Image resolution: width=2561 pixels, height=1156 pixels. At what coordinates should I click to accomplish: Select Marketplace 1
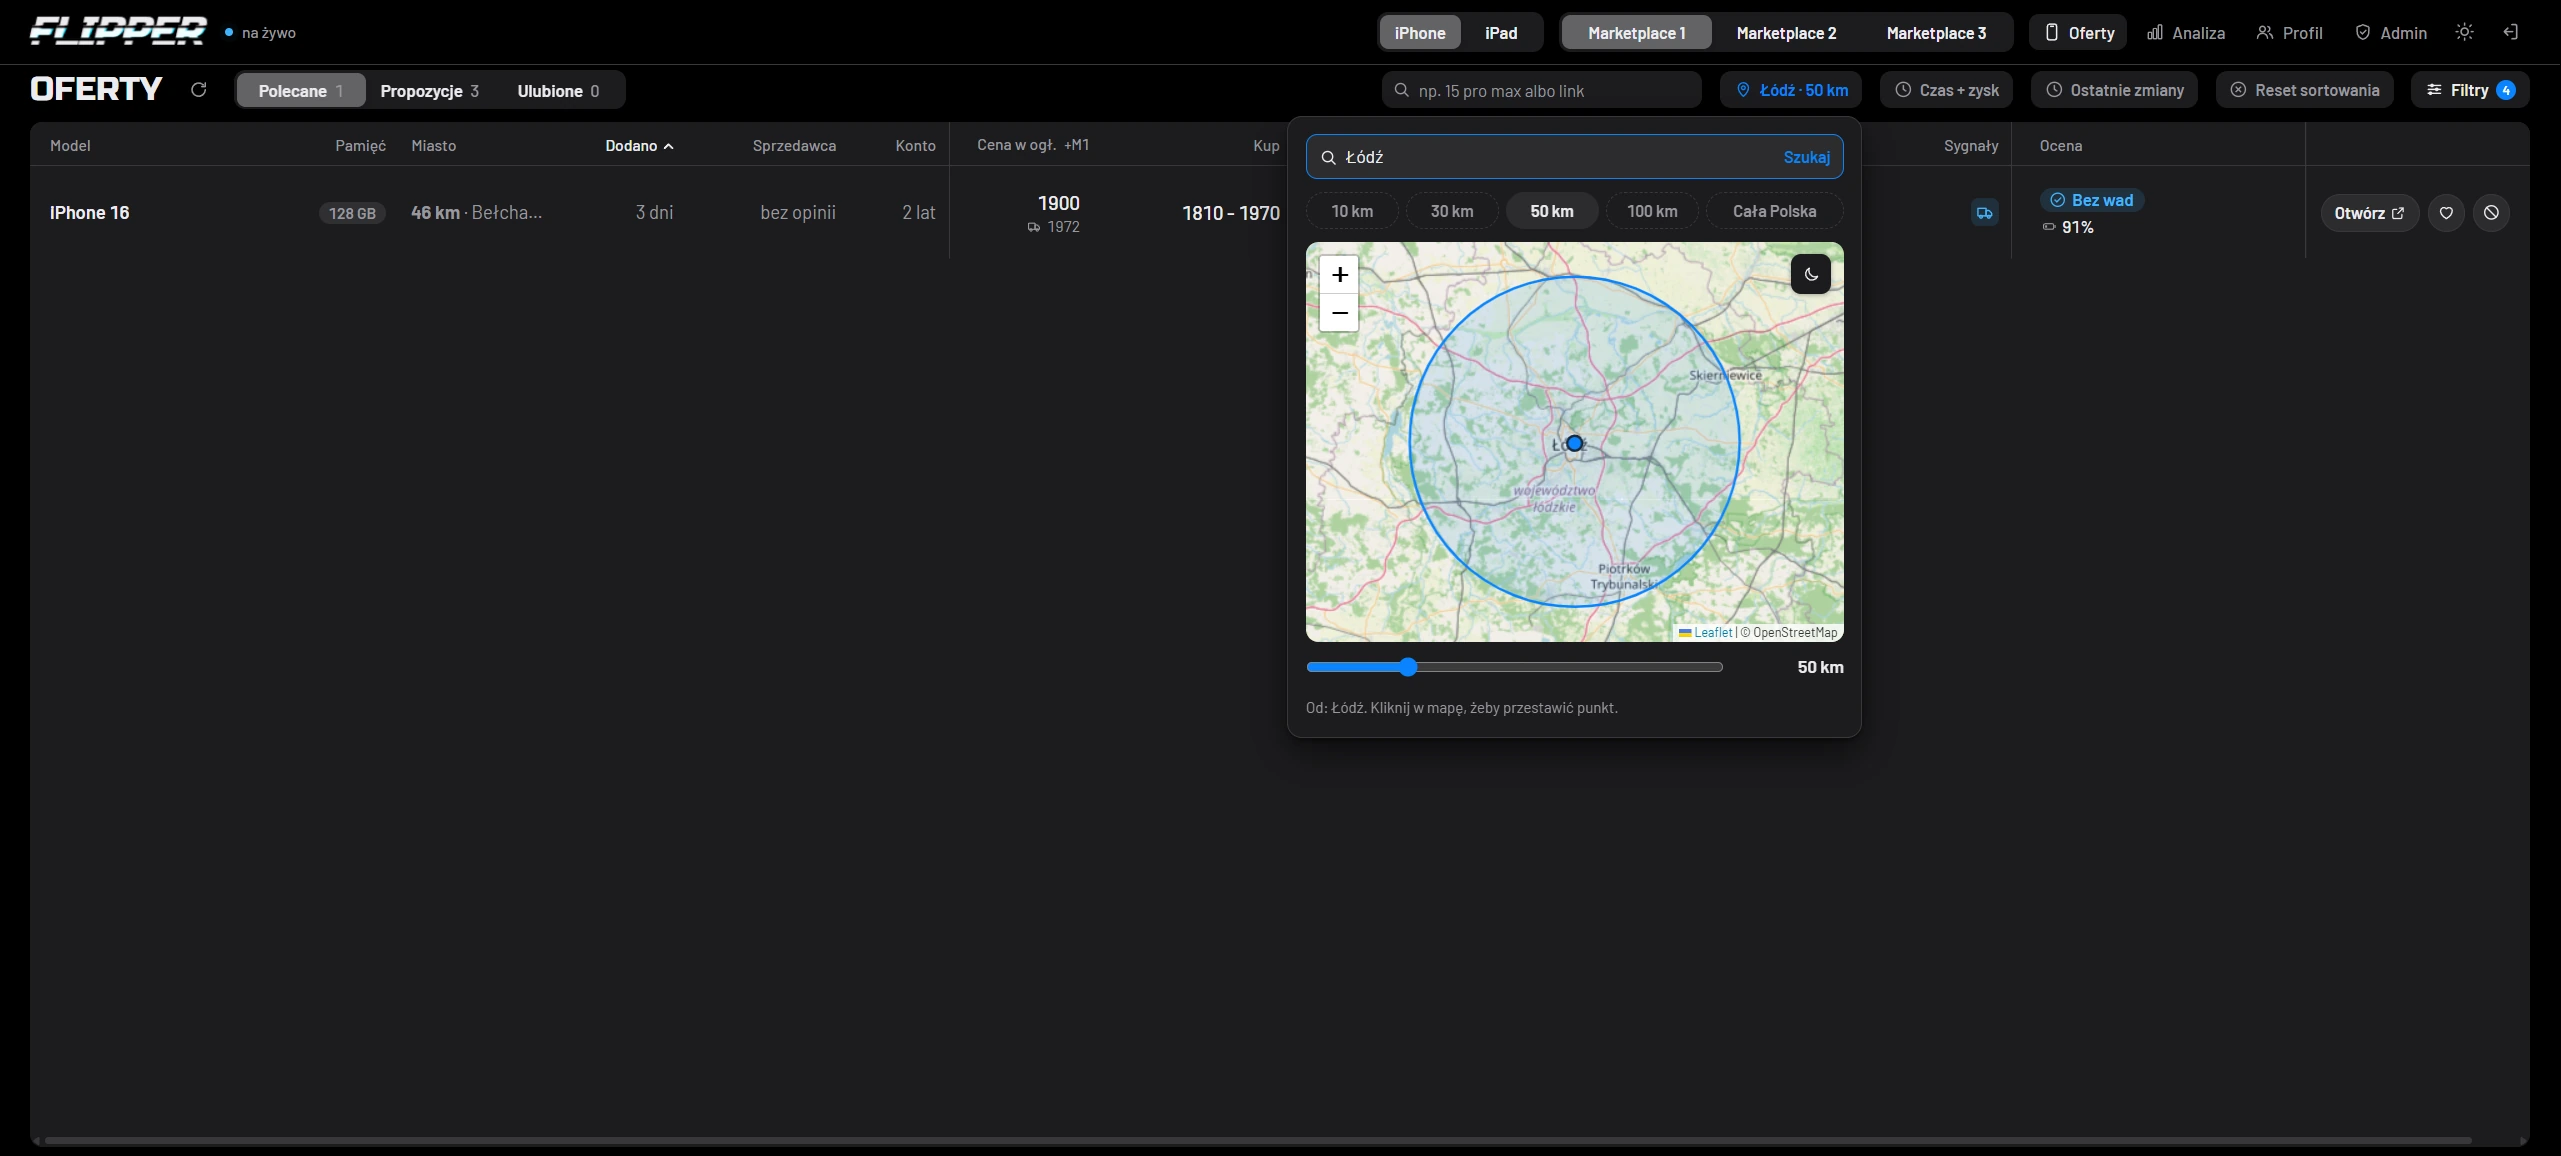click(1636, 33)
